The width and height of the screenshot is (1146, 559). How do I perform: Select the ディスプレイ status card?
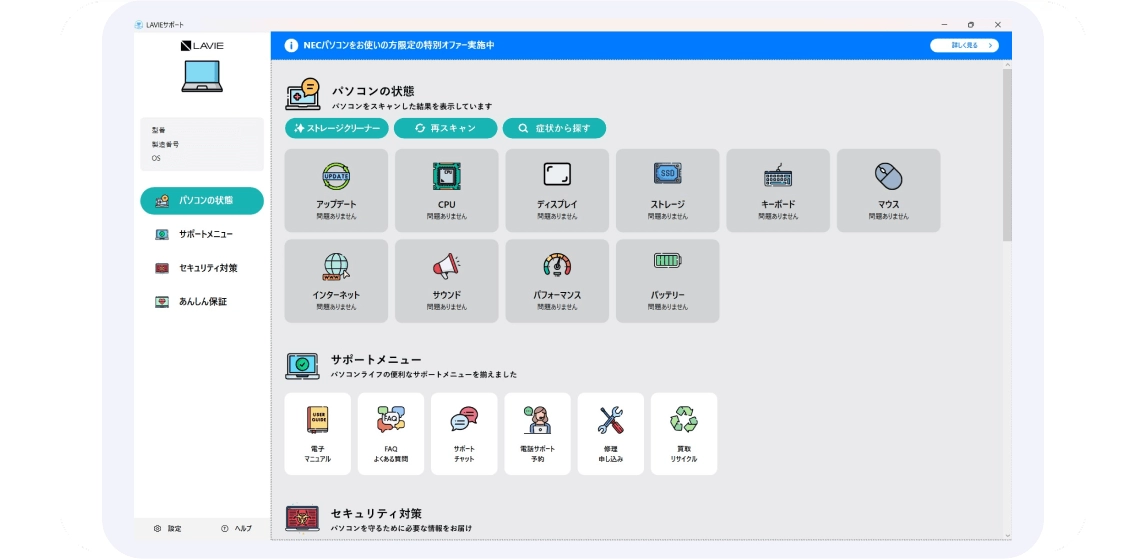pyautogui.click(x=557, y=191)
